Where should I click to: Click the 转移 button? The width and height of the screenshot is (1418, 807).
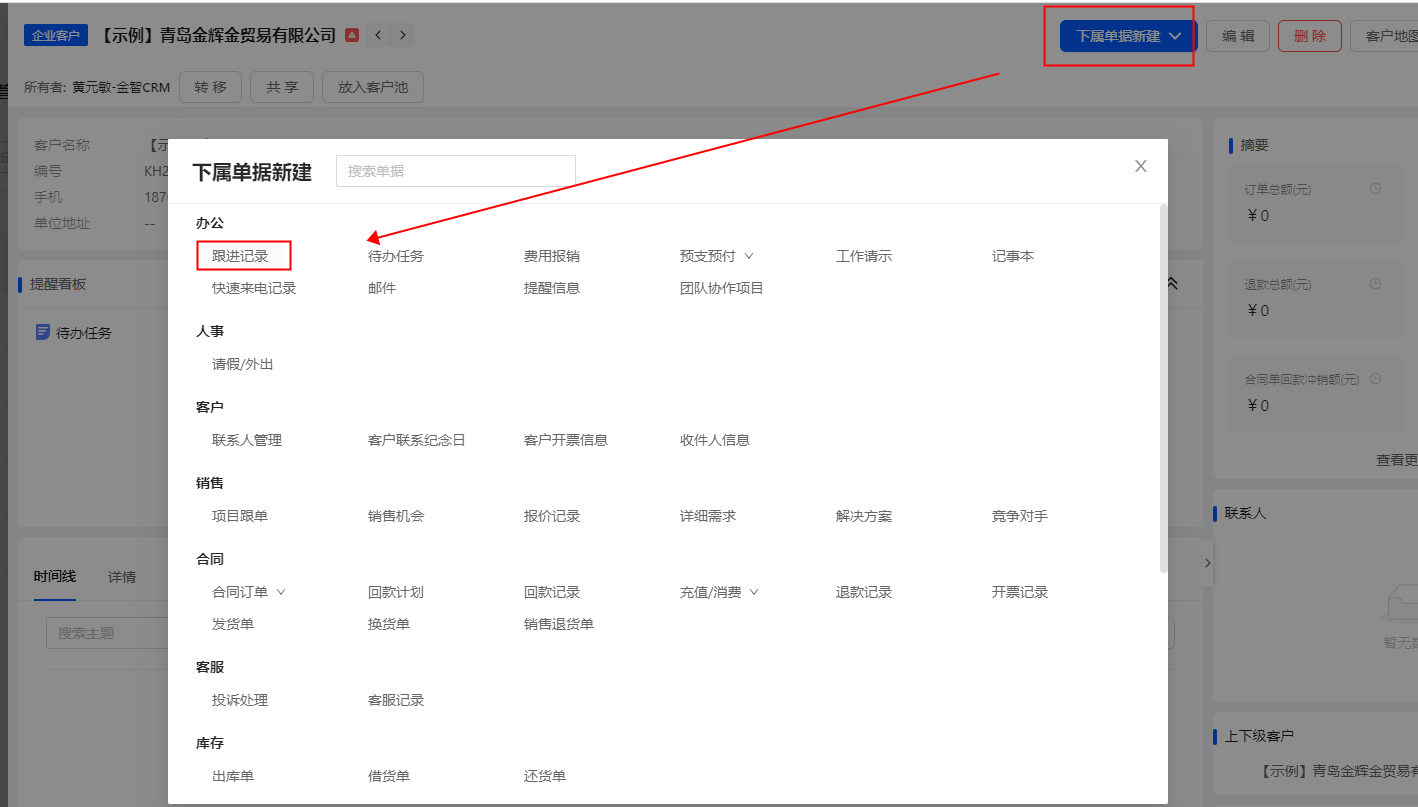(210, 87)
